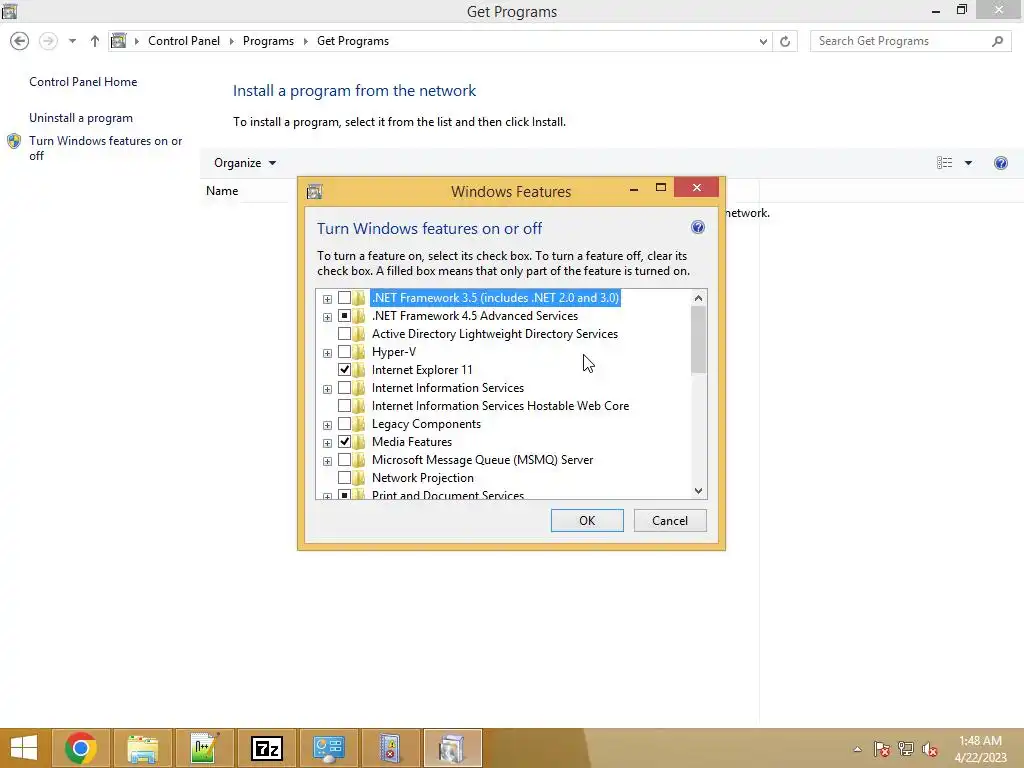Image resolution: width=1024 pixels, height=768 pixels.
Task: Click Get Programs breadcrumb
Action: [353, 40]
